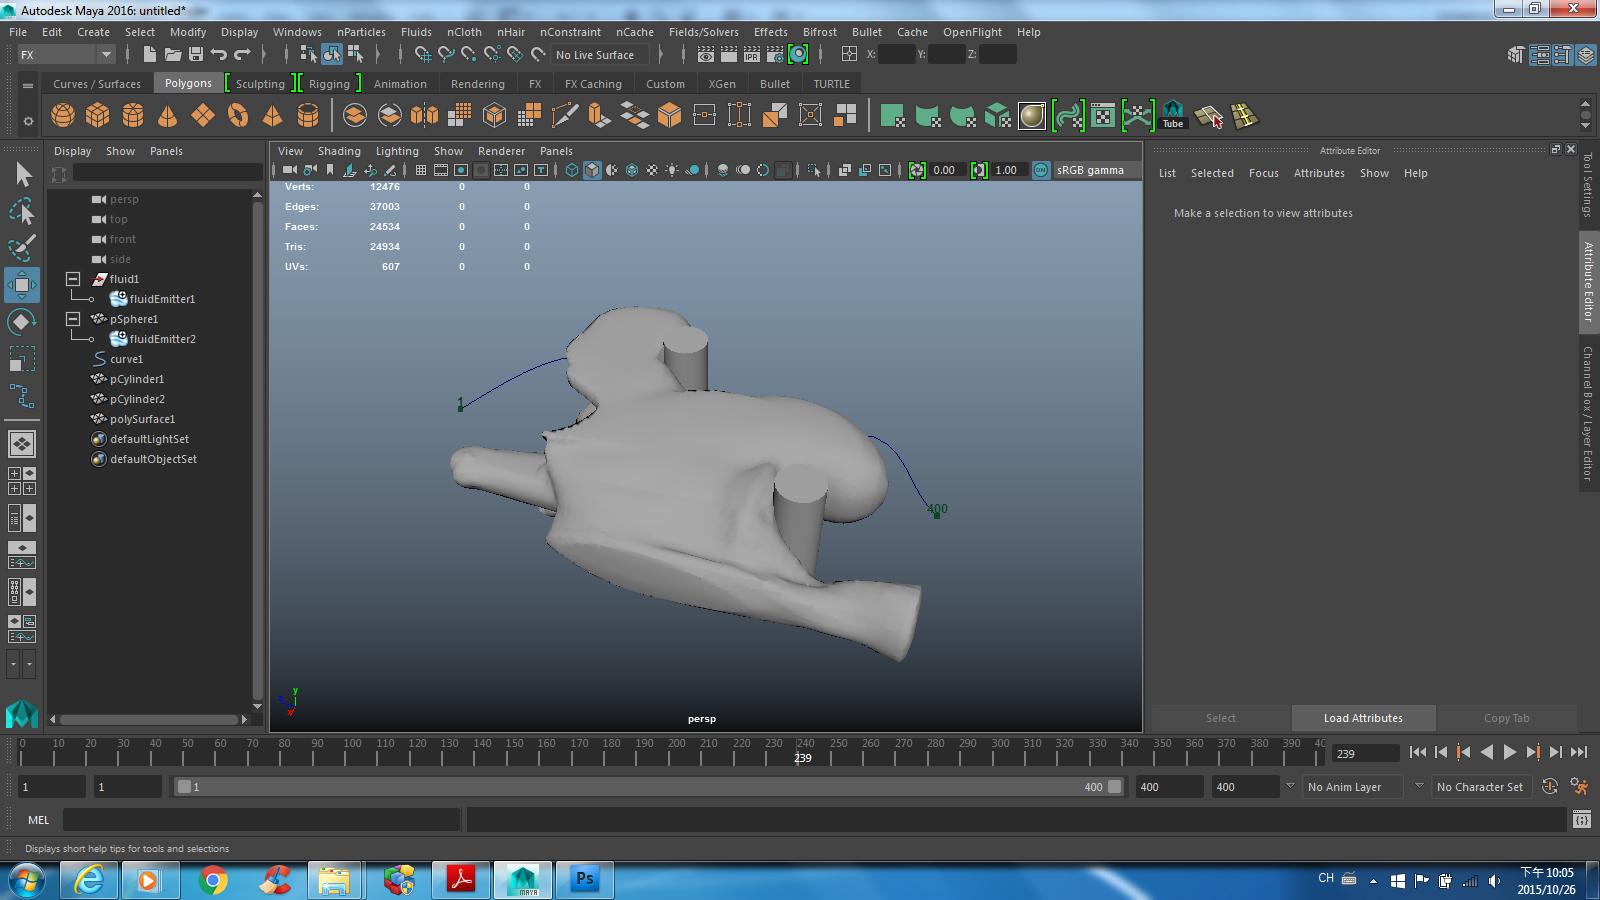Open the menu set dropdown showing FX

click(65, 55)
